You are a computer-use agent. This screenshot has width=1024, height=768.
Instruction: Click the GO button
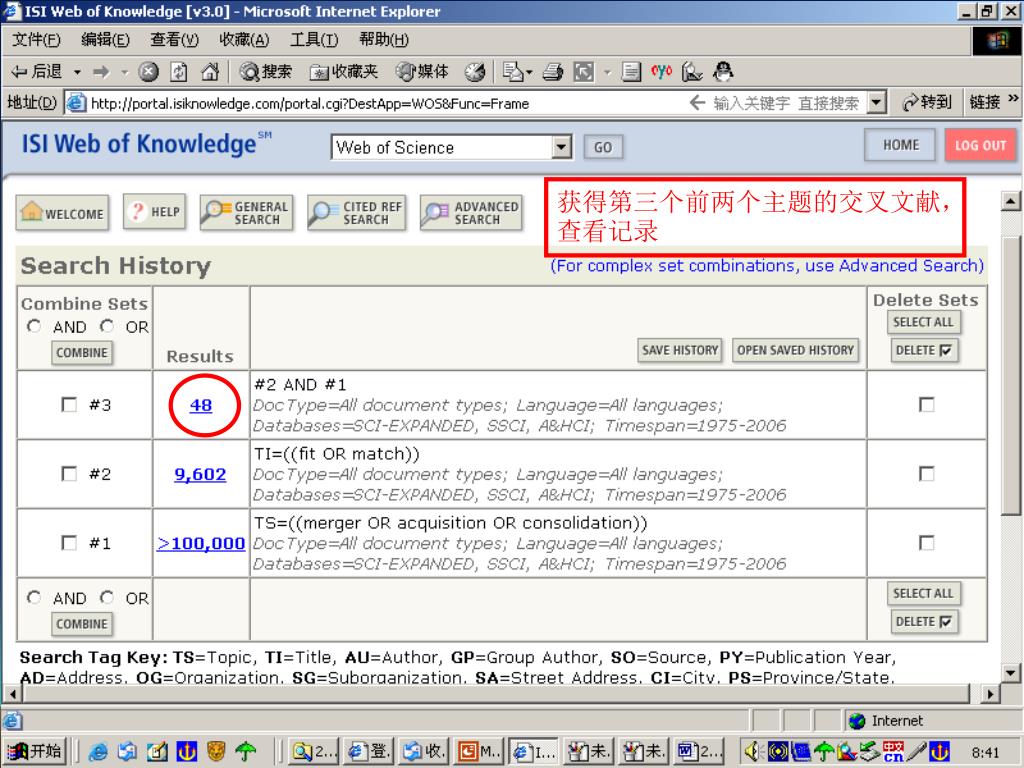pyautogui.click(x=603, y=147)
